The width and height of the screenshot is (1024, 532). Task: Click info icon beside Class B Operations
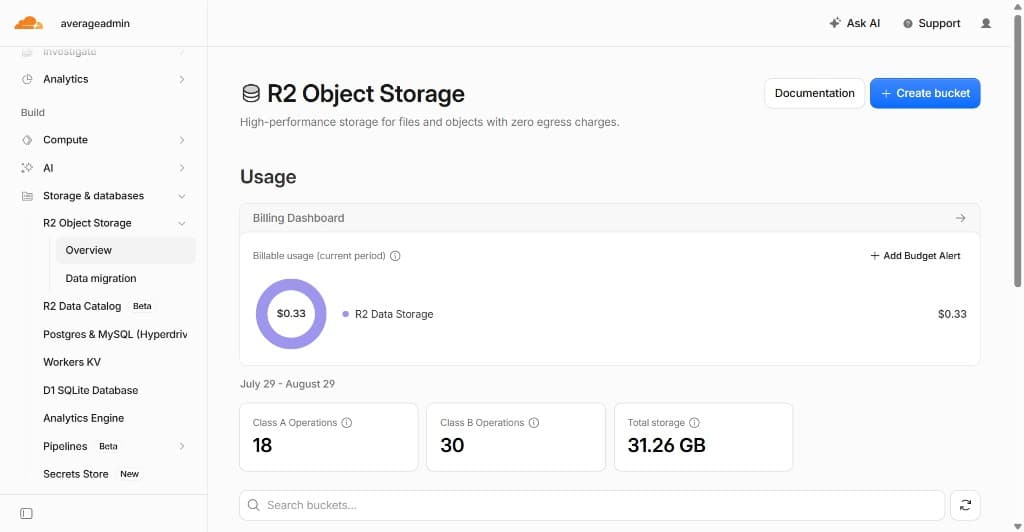534,423
